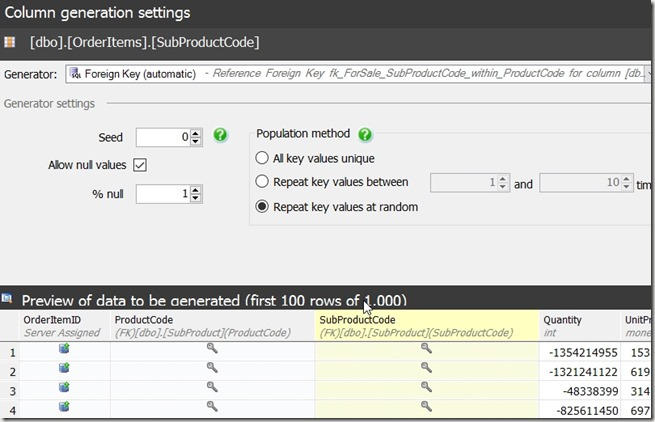Increase the Seed value with up arrow
The width and height of the screenshot is (655, 422).
196,132
